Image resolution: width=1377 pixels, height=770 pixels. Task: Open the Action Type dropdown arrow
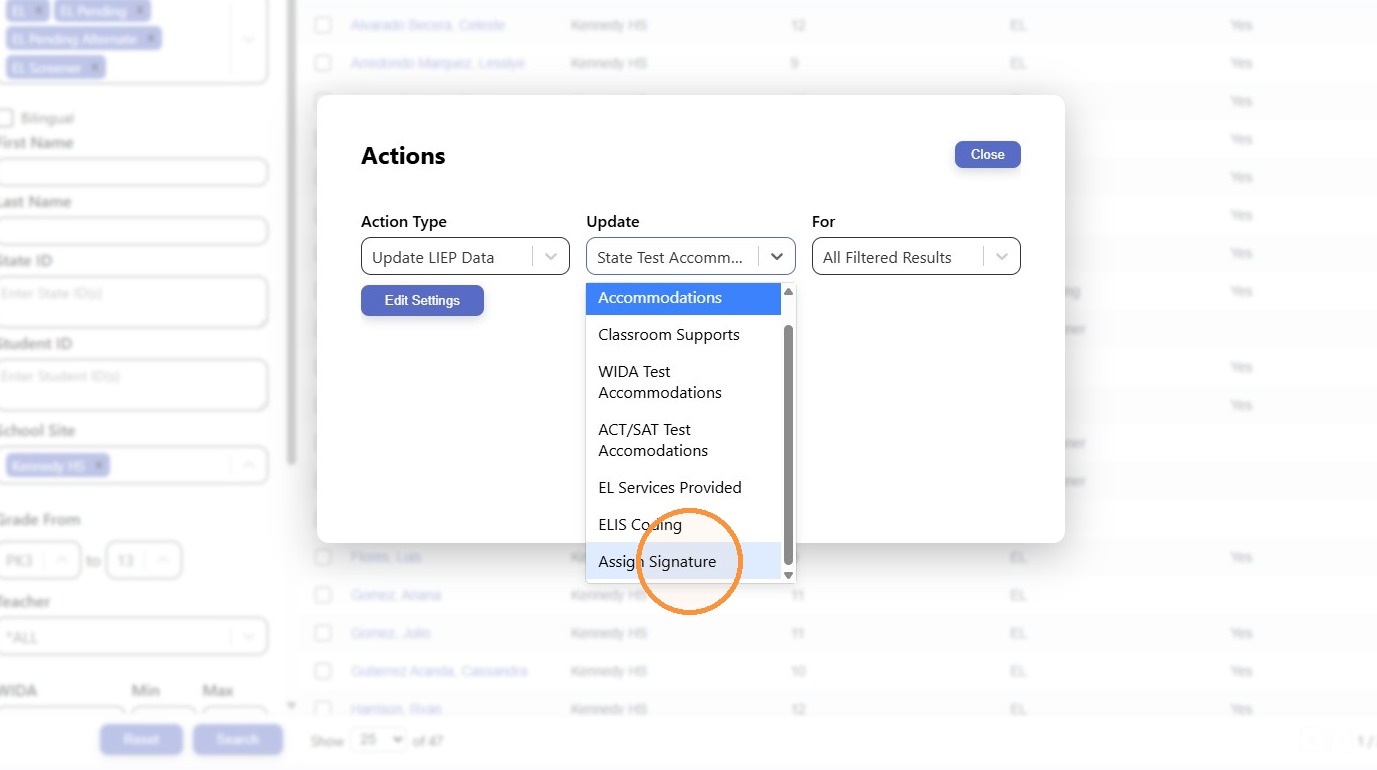[x=551, y=257]
